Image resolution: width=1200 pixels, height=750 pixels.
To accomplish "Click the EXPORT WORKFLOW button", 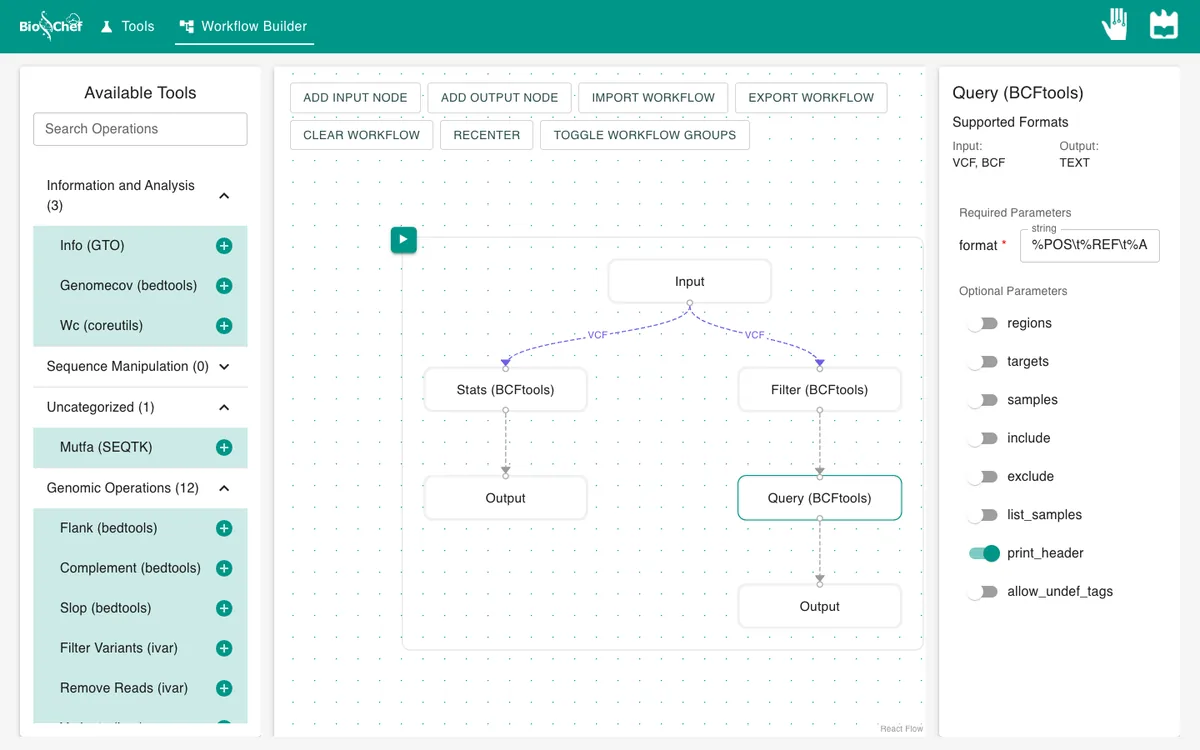I will point(811,98).
